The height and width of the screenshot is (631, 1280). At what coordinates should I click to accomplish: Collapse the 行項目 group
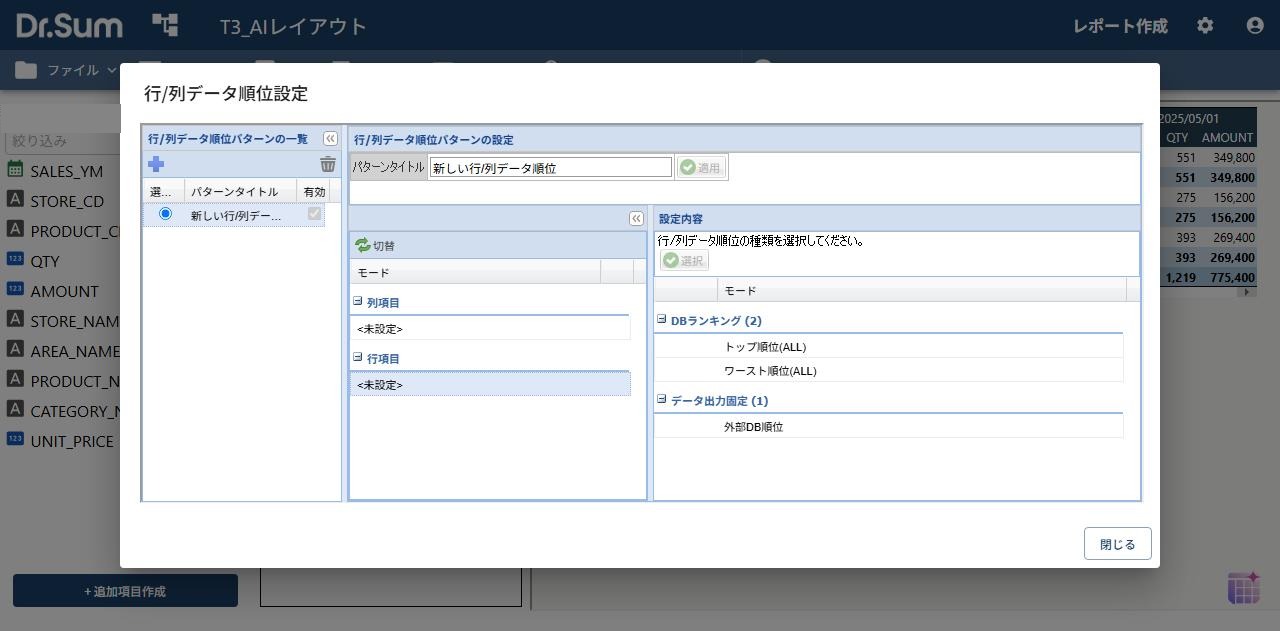point(358,357)
